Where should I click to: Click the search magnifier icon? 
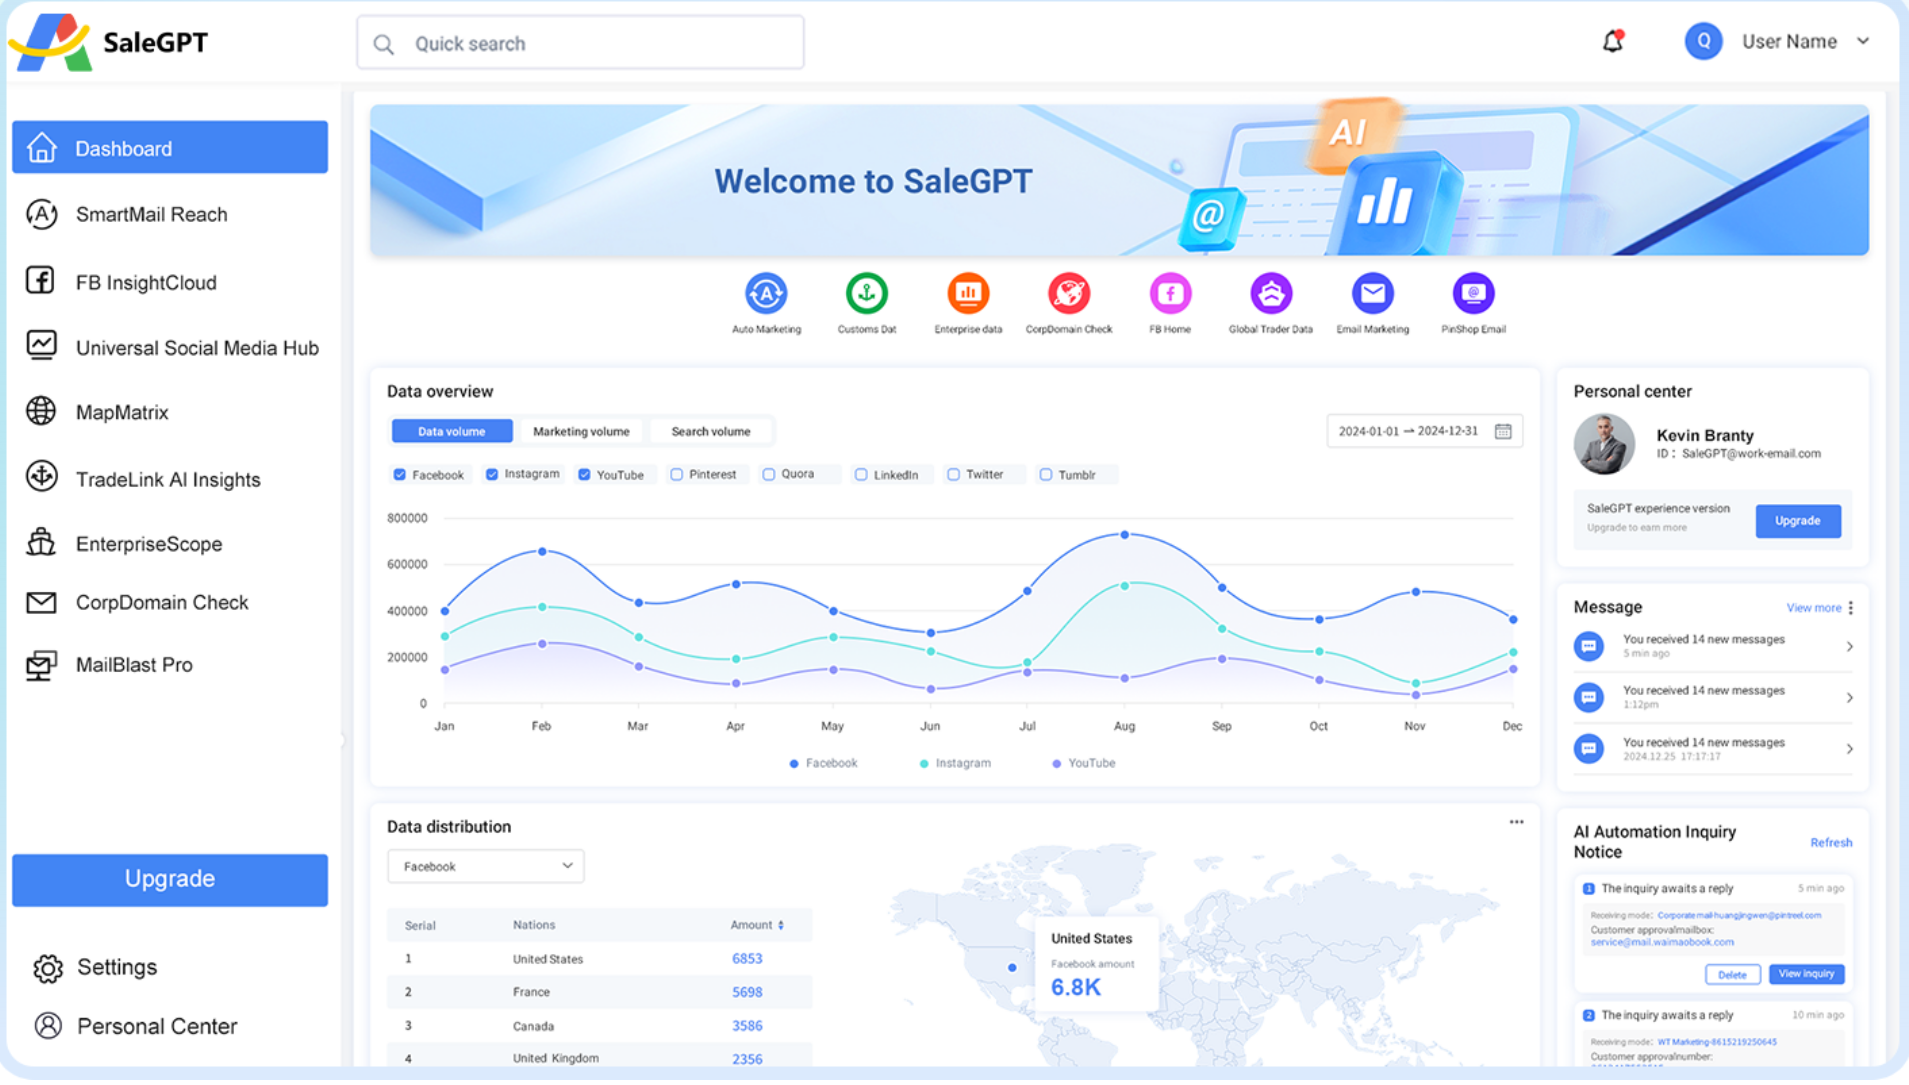[x=383, y=44]
